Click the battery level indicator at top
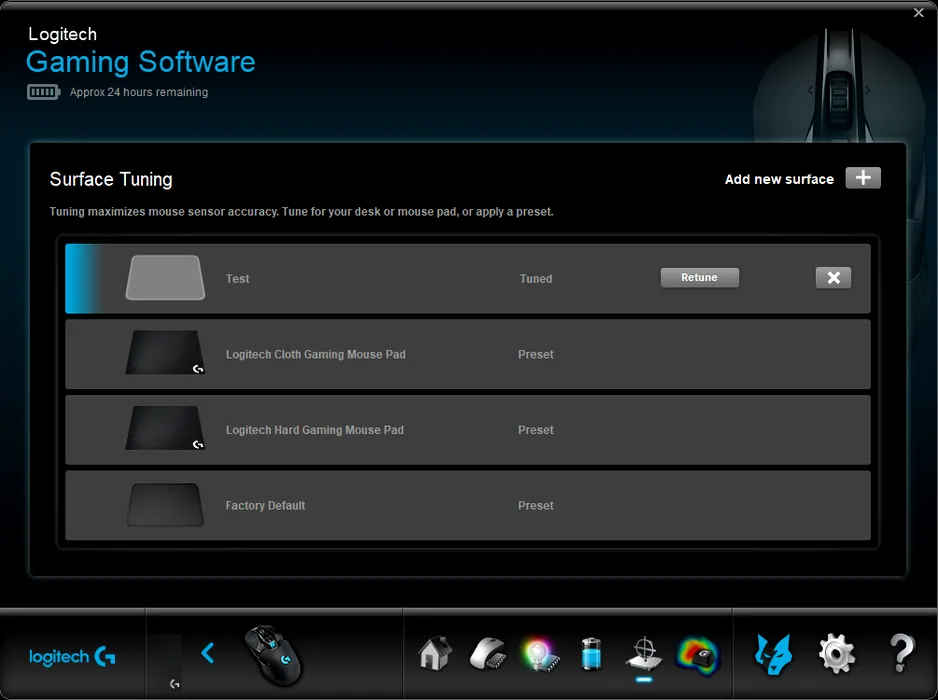The height and width of the screenshot is (700, 938). (x=44, y=92)
